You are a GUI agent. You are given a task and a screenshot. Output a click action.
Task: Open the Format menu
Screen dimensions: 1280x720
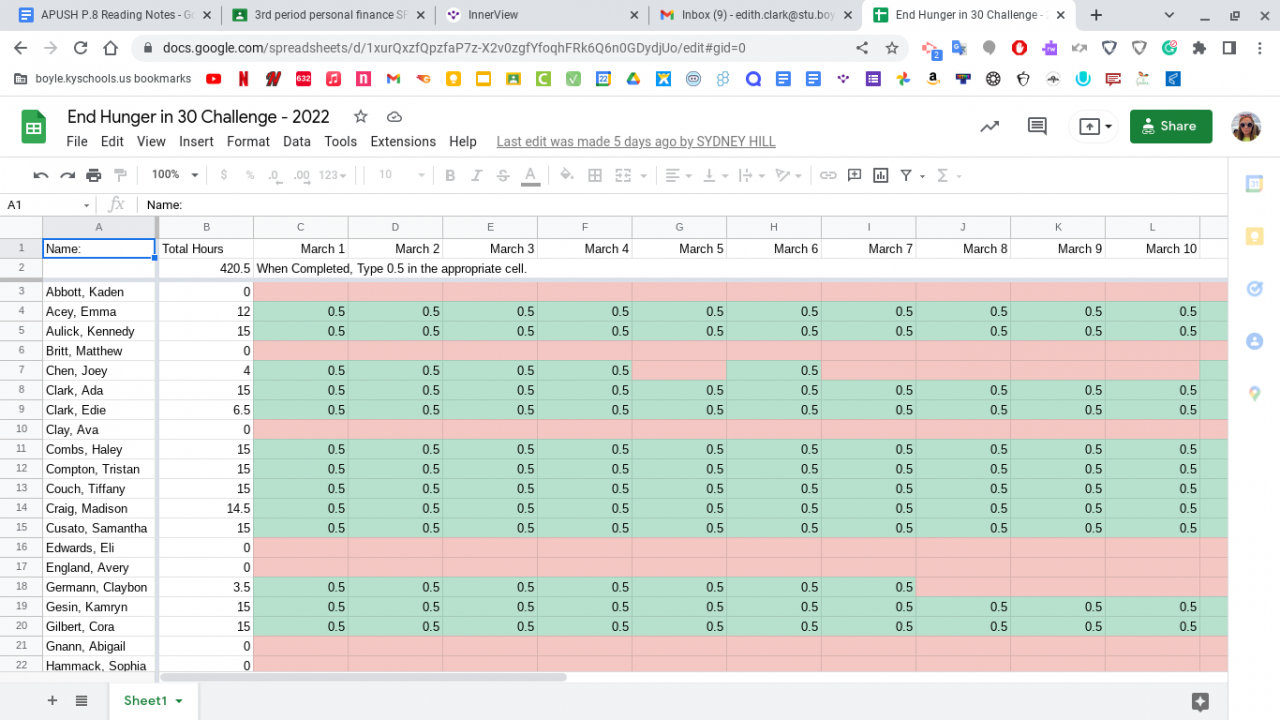coord(248,142)
